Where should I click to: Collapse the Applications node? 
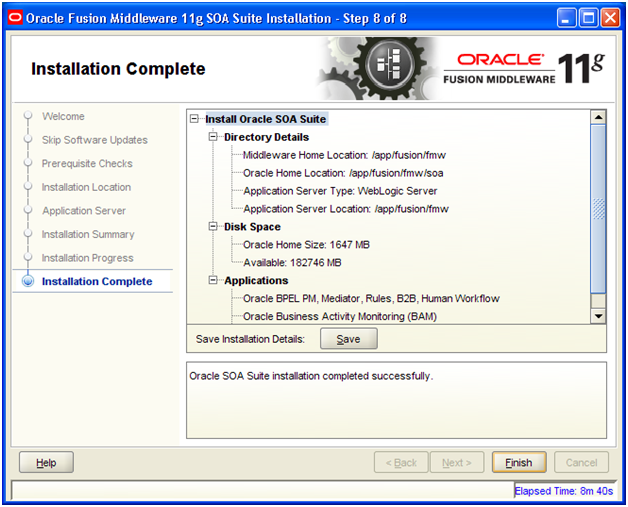coord(213,280)
